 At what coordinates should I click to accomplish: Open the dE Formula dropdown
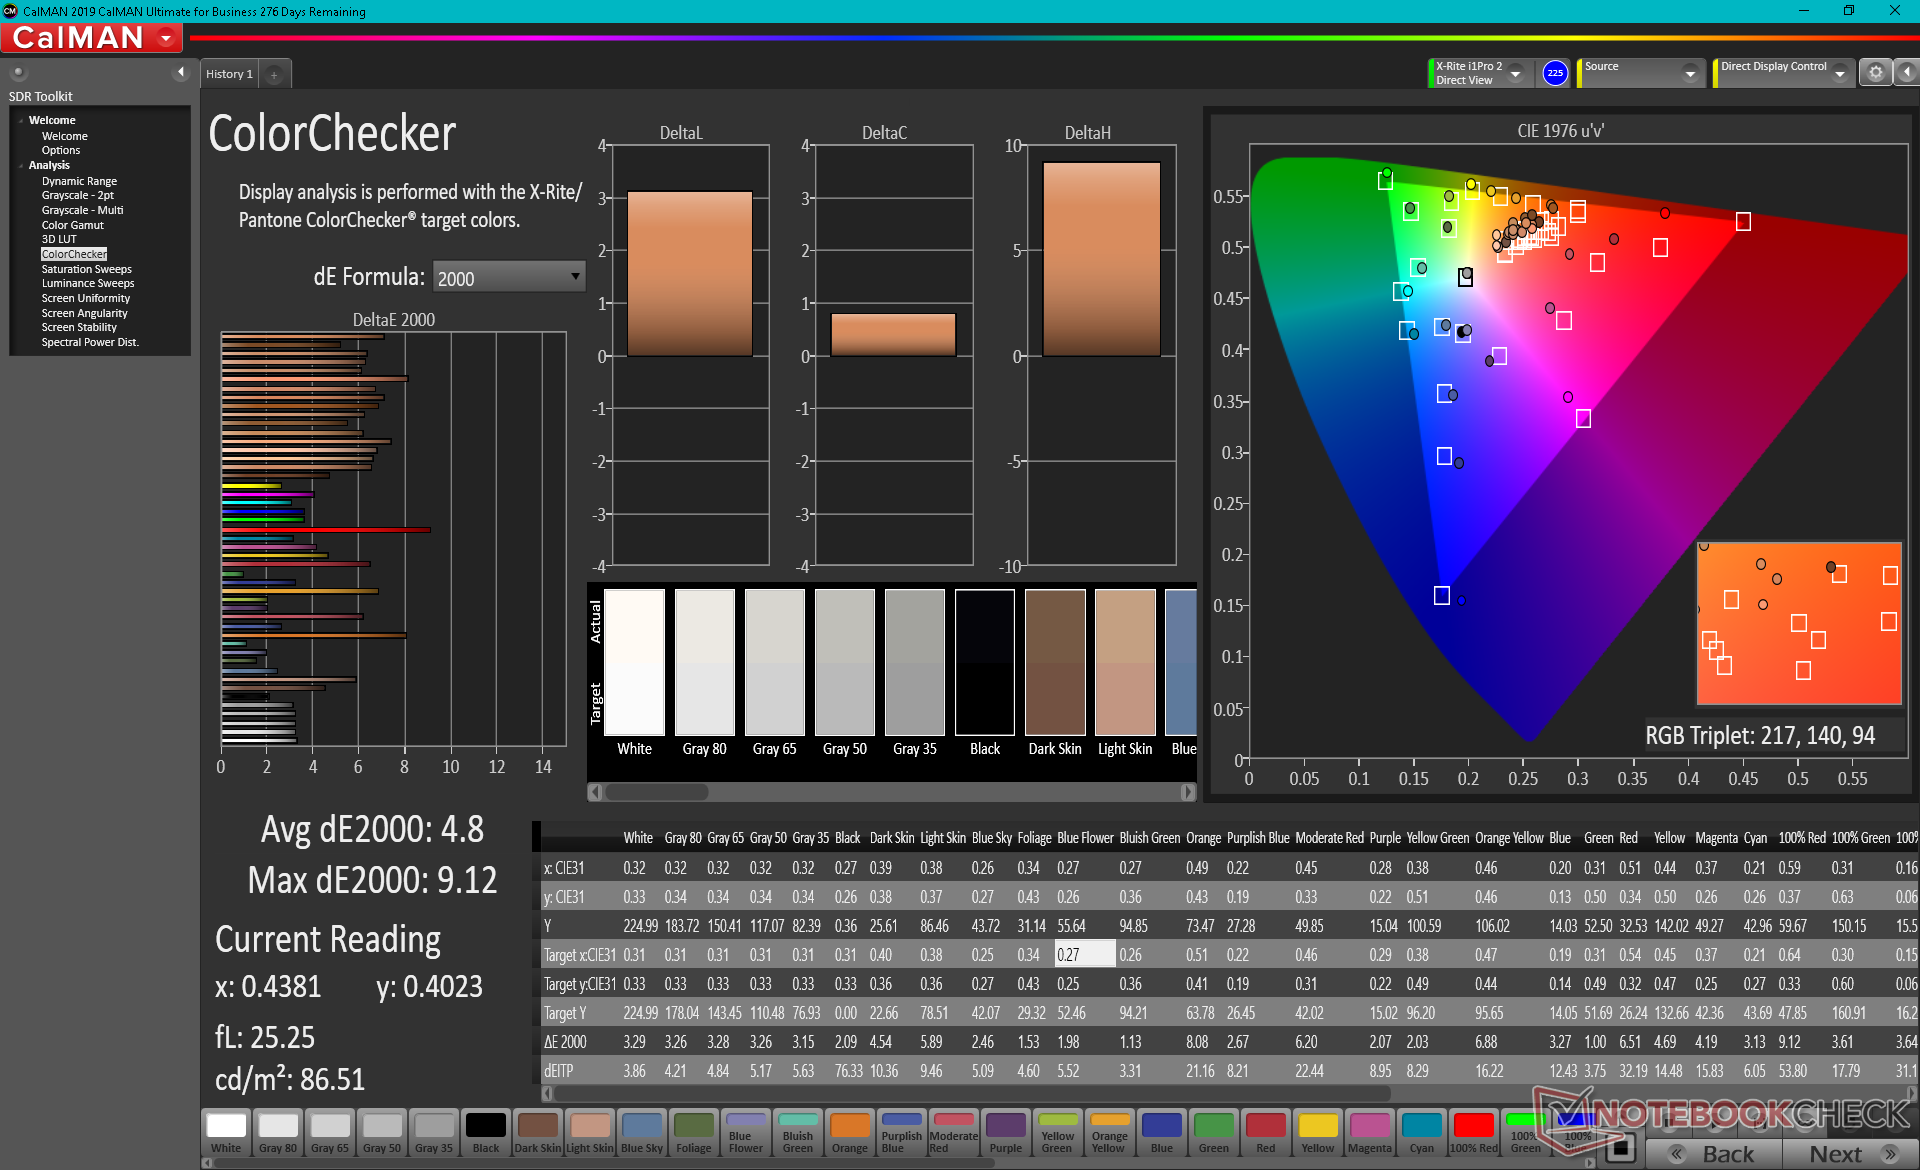click(x=508, y=277)
